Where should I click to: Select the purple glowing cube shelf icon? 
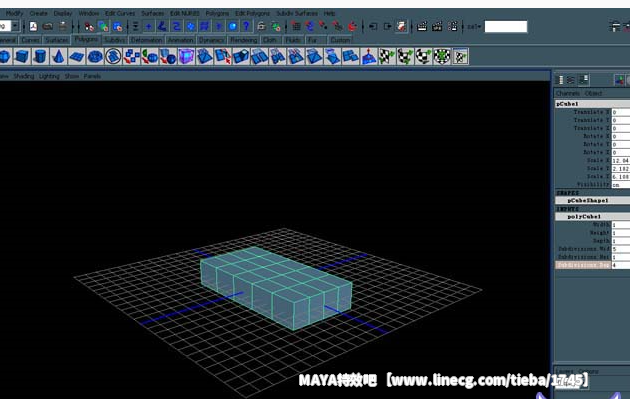click(x=186, y=56)
